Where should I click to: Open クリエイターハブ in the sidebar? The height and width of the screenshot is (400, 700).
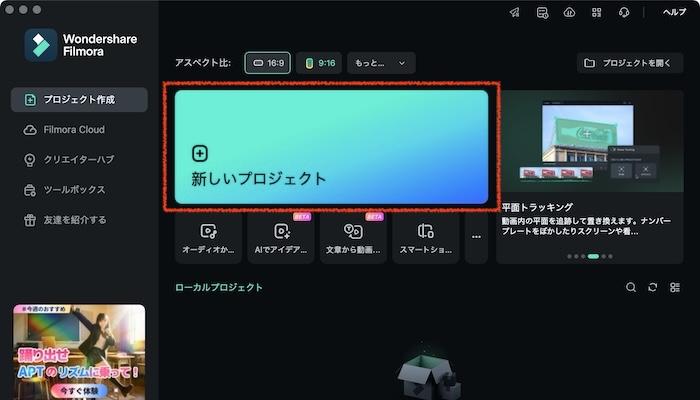(x=79, y=160)
